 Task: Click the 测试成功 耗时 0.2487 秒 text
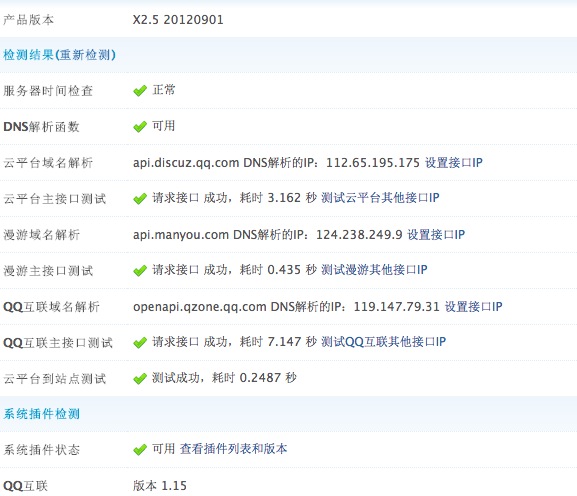point(224,378)
